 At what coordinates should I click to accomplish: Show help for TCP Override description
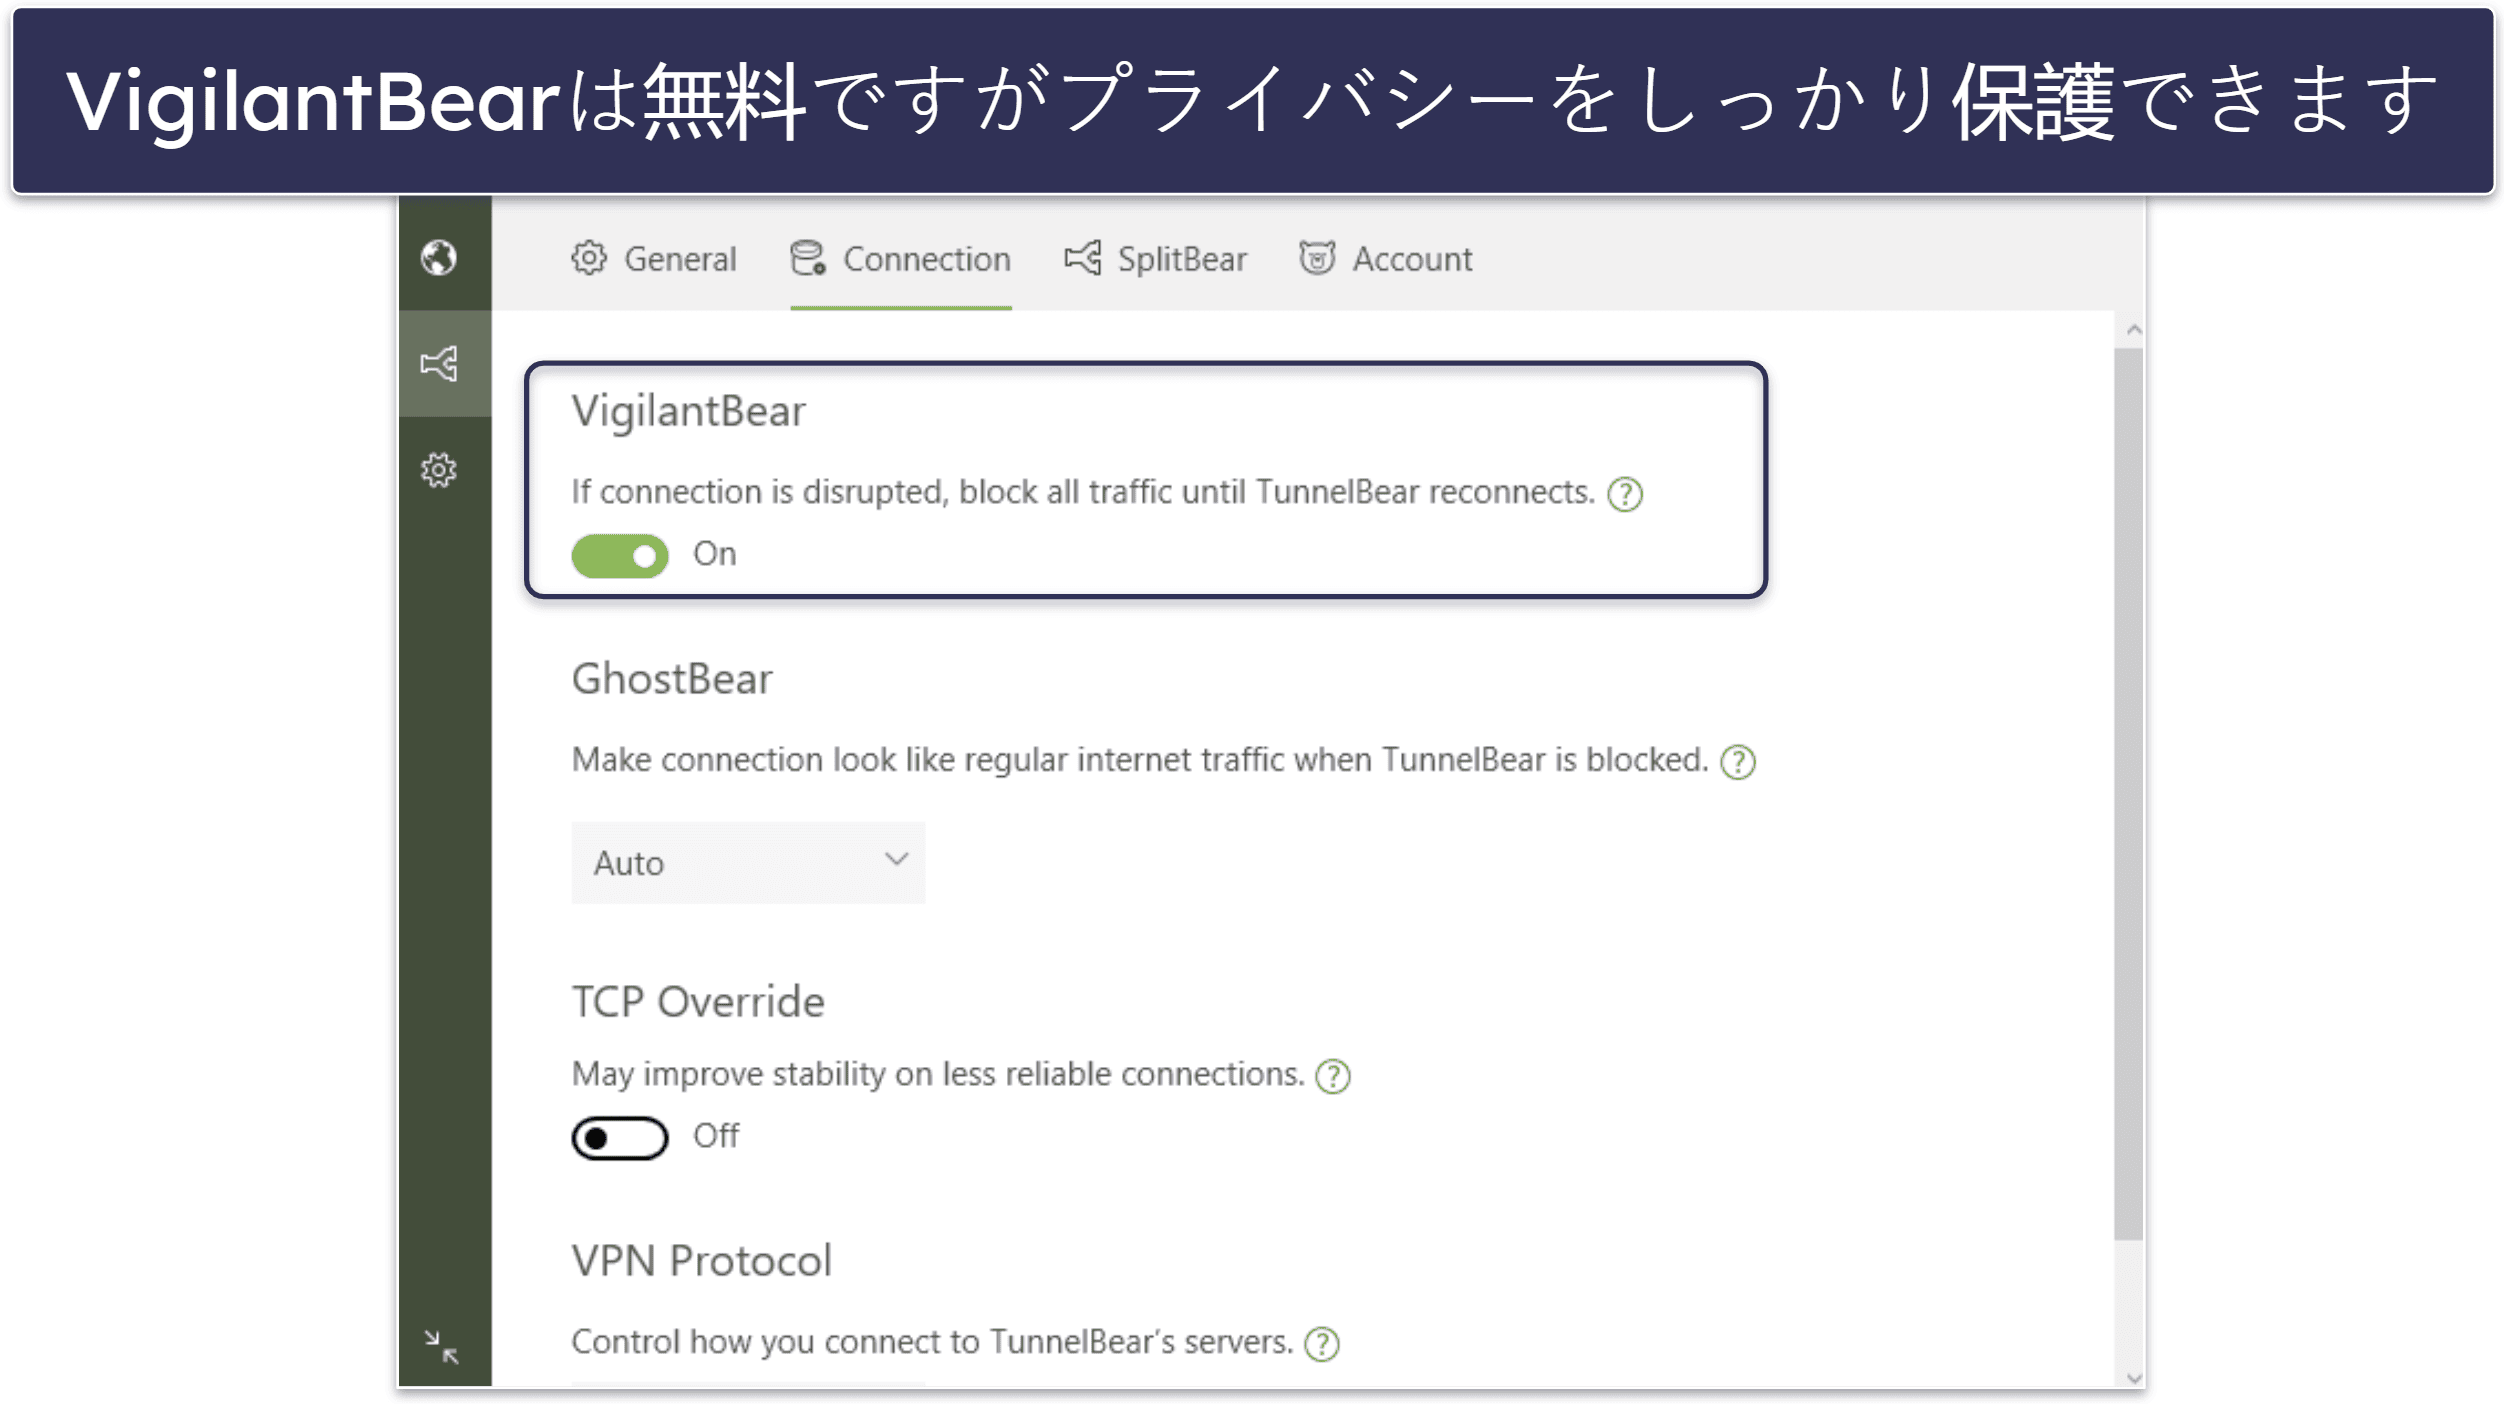point(1333,1076)
